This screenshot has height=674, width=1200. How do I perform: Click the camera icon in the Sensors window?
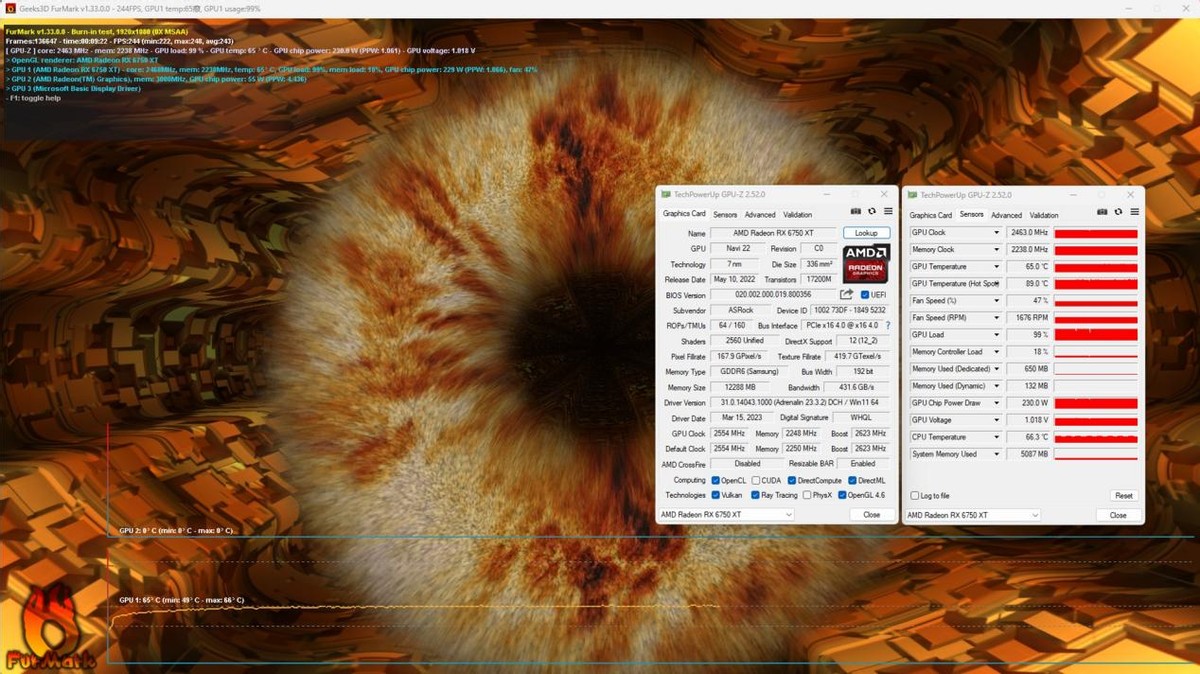point(1102,212)
